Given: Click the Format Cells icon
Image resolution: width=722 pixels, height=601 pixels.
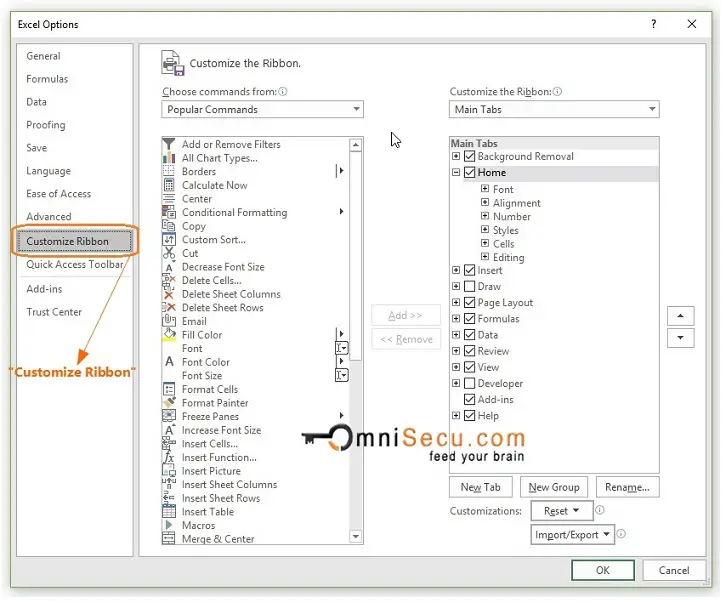Looking at the screenshot, I should tap(169, 389).
